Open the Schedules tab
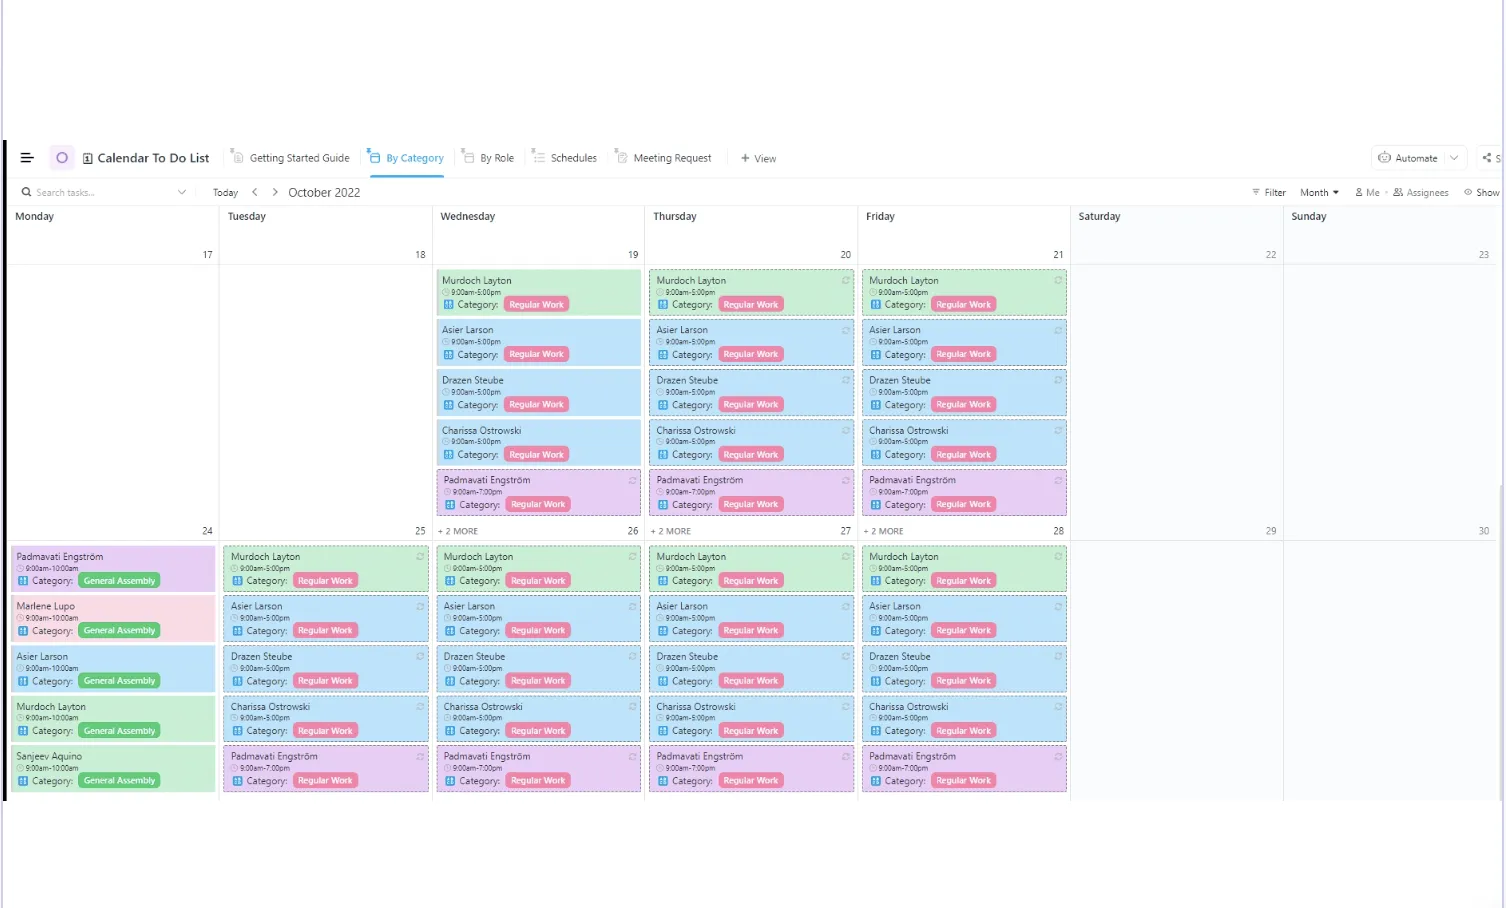The height and width of the screenshot is (908, 1506). (x=564, y=158)
